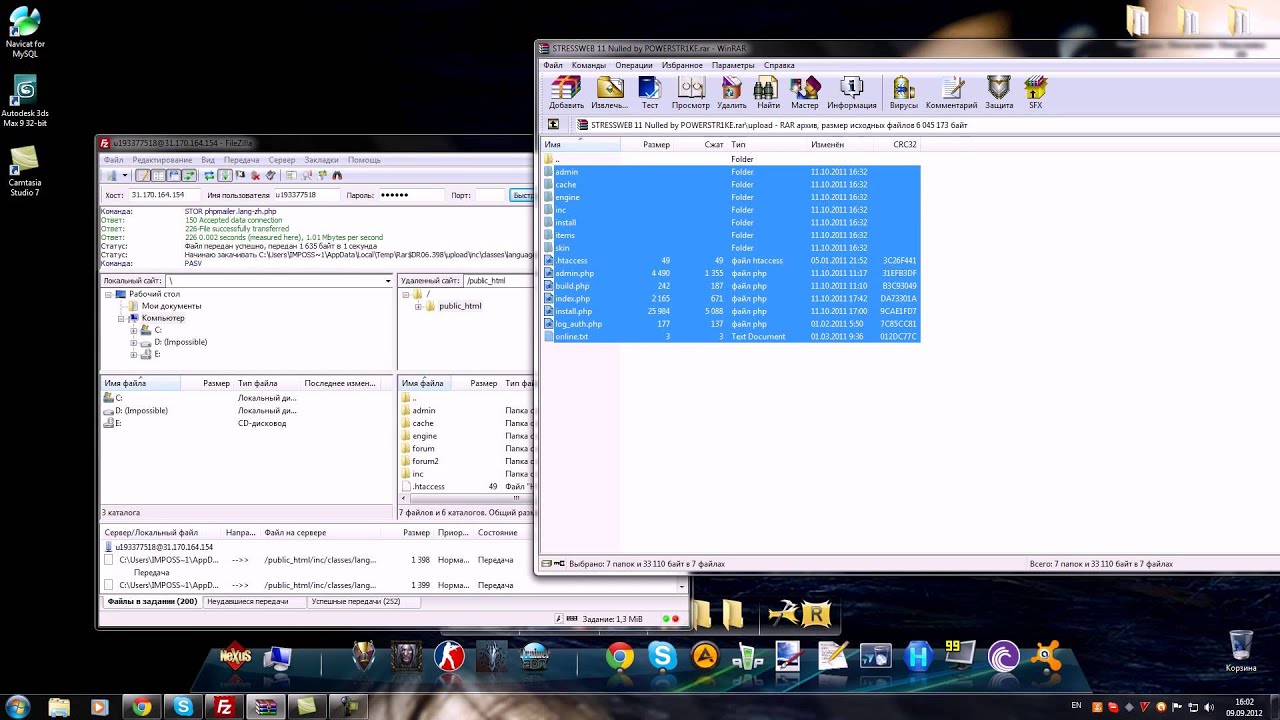Collapse the remote root / tree node
The image size is (1280, 720).
pyautogui.click(x=406, y=294)
